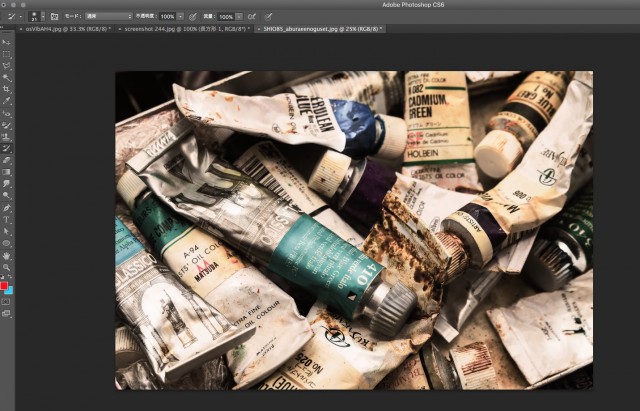Click the flow percentage input field
This screenshot has height=411, width=640.
(226, 17)
